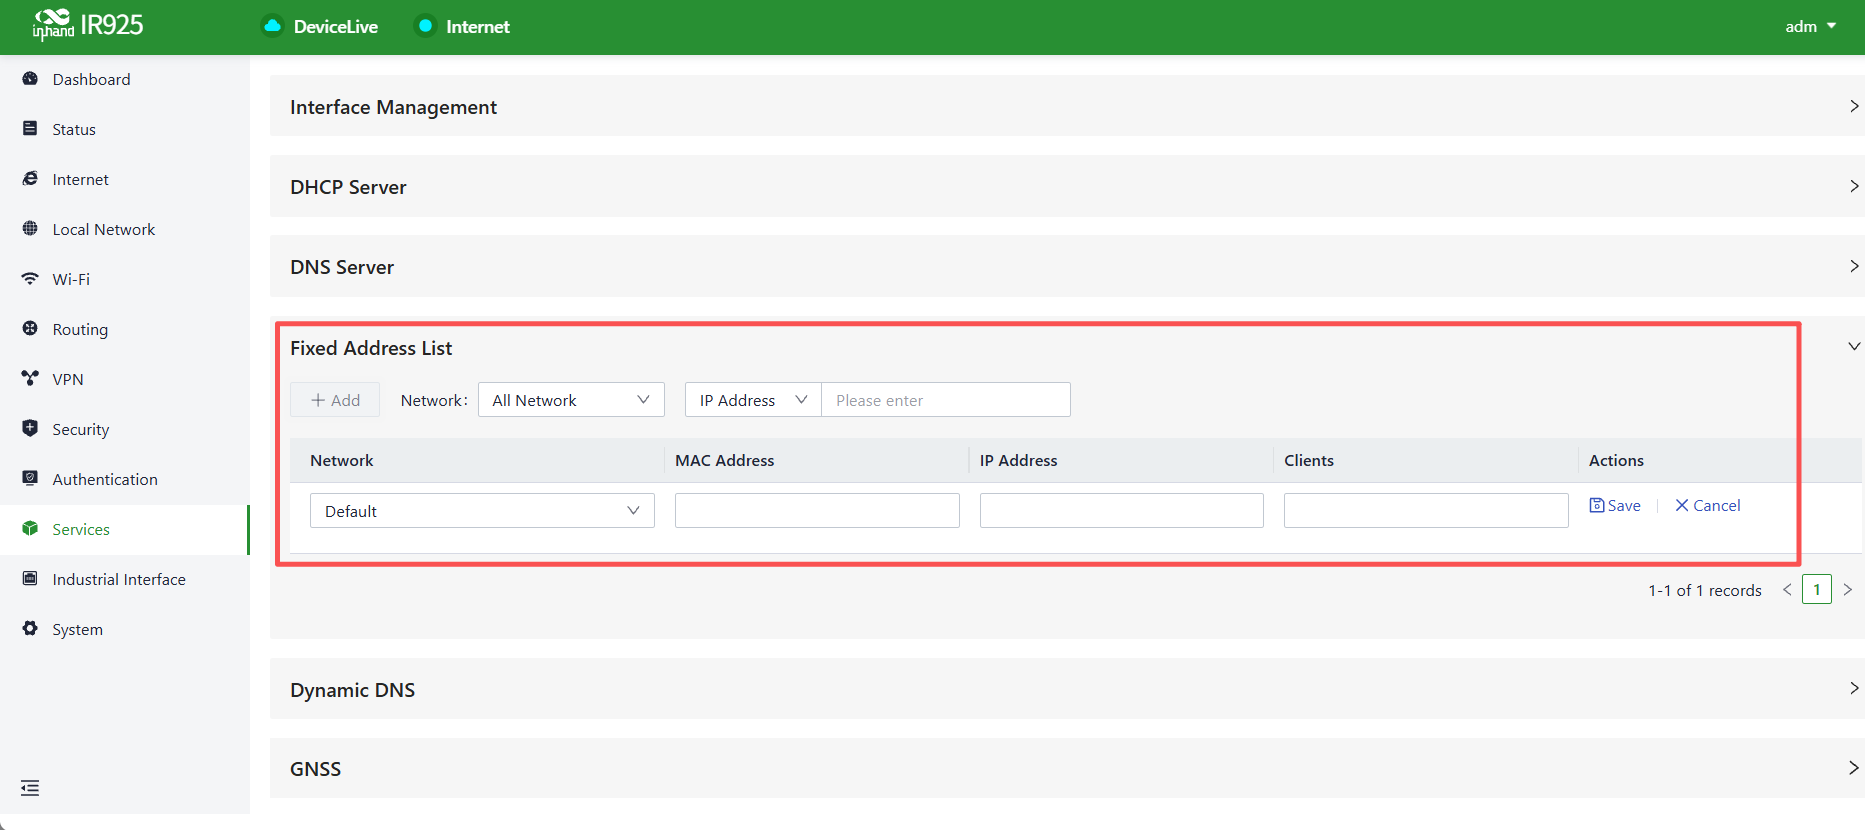This screenshot has height=830, width=1865.
Task: Click the Local Network globe icon
Action: (30, 229)
